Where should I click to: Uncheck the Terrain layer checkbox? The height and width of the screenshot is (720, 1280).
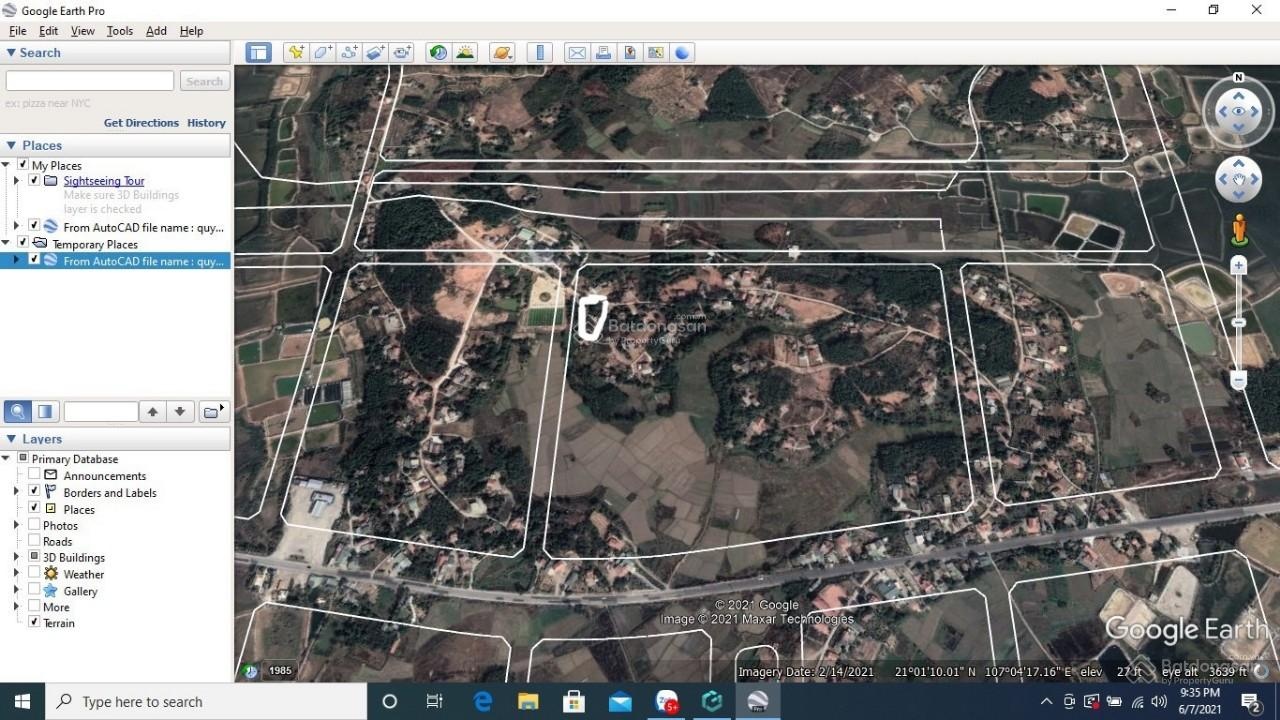click(34, 622)
